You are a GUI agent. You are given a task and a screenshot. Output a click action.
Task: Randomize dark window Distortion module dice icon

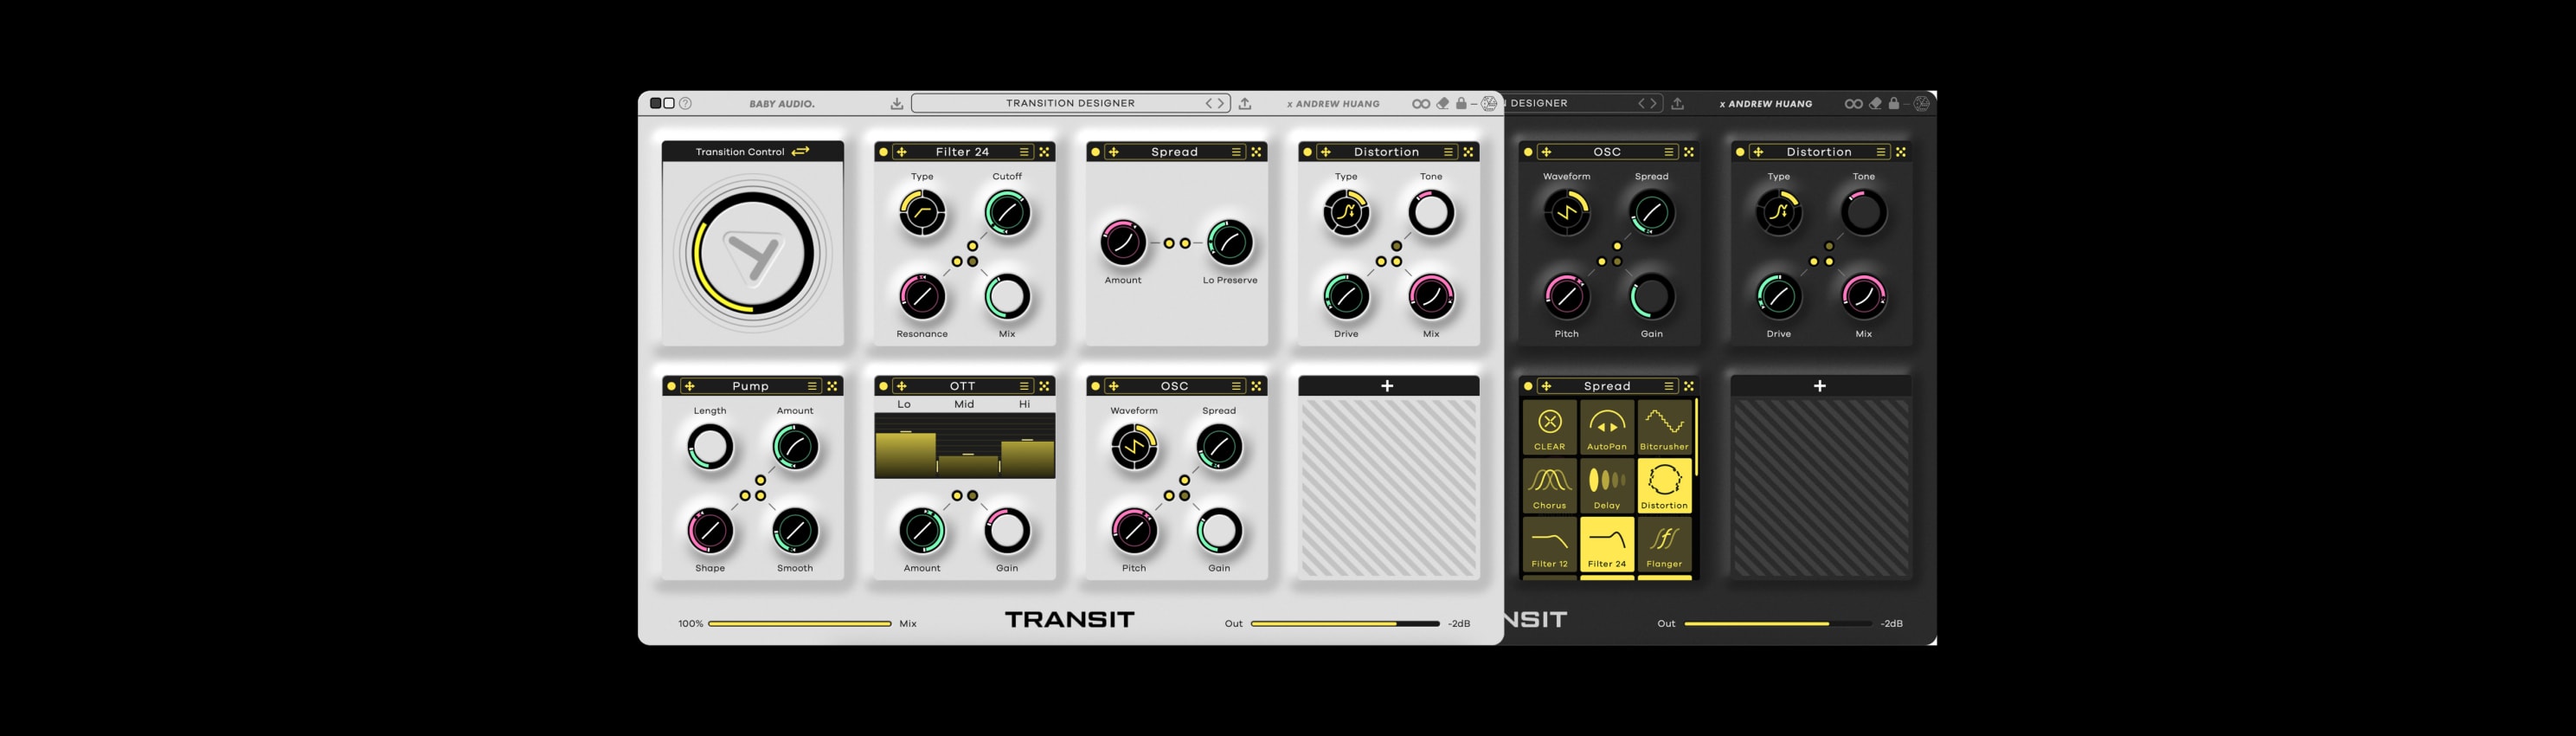pos(1902,152)
